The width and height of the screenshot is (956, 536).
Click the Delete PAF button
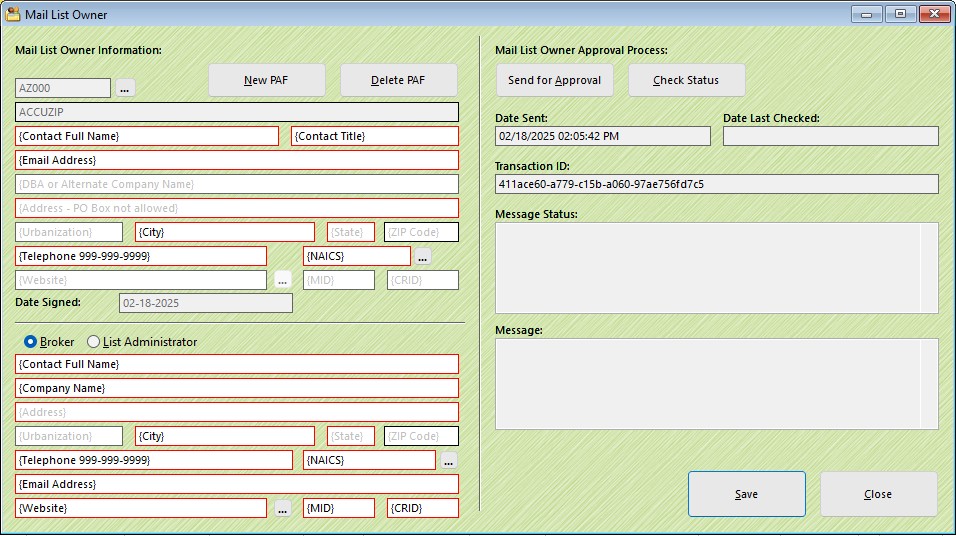point(398,80)
